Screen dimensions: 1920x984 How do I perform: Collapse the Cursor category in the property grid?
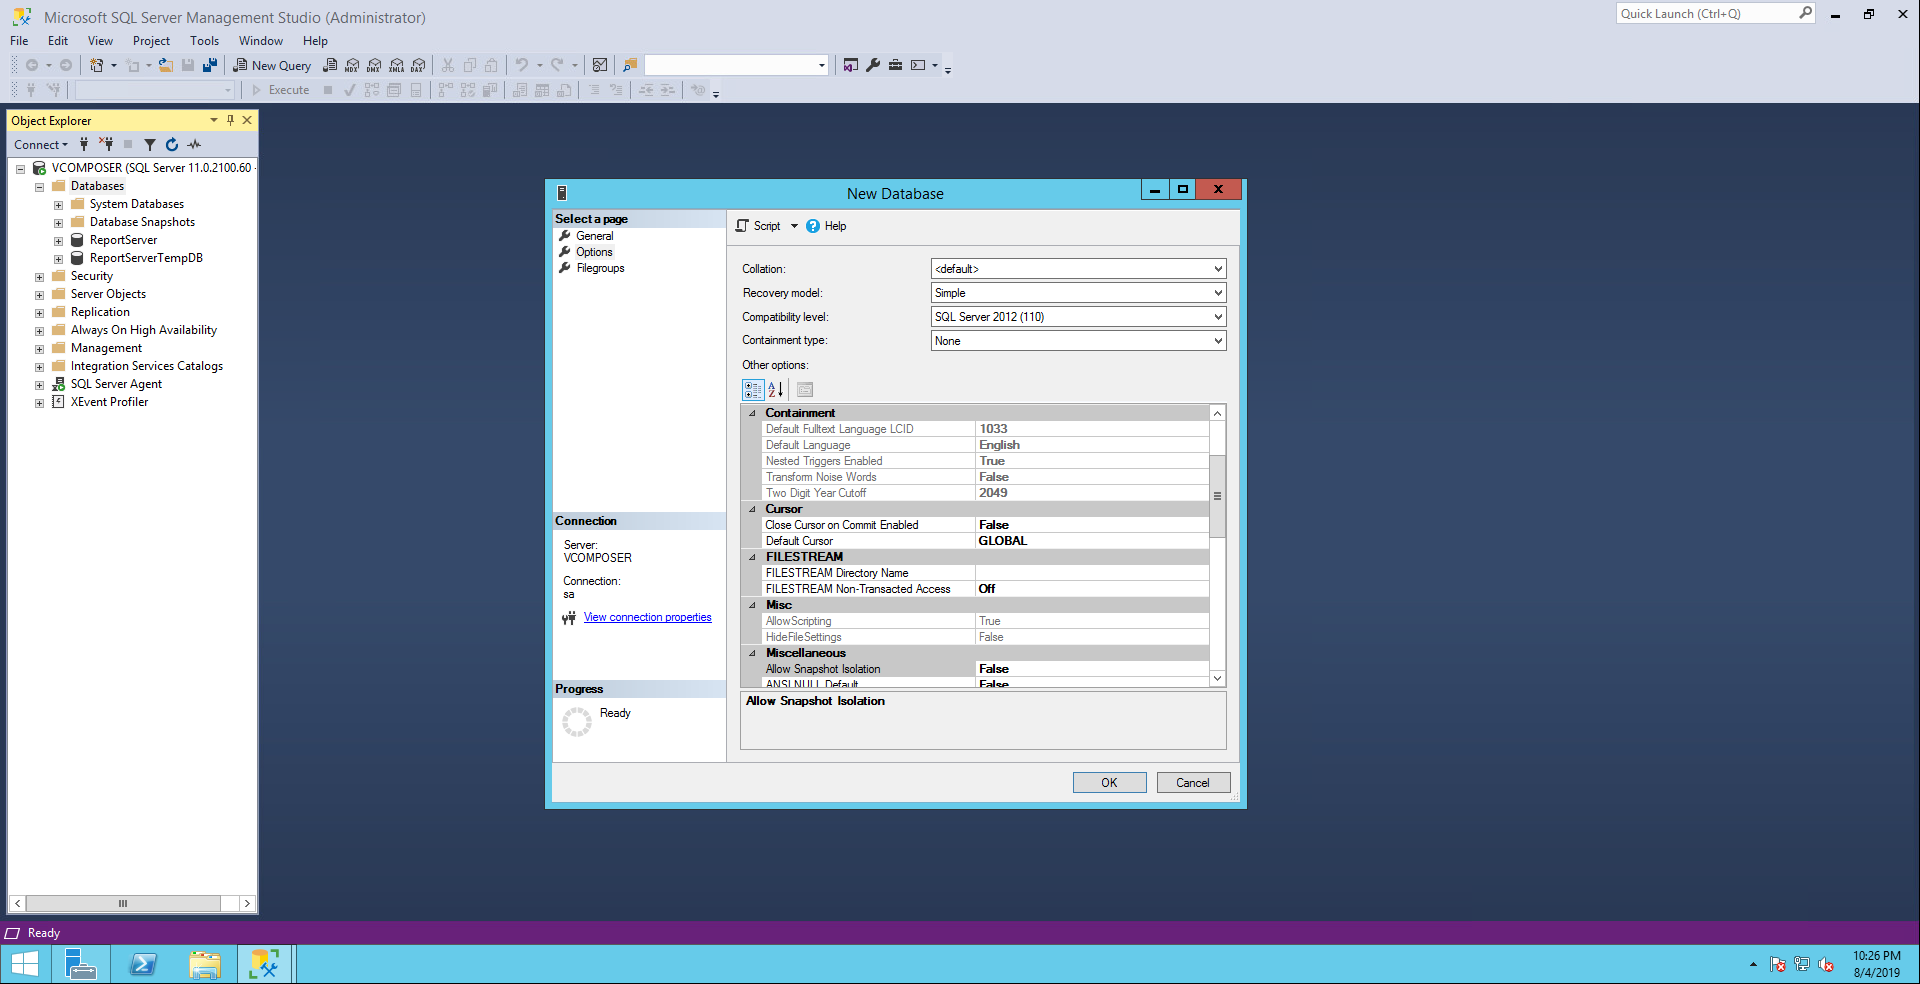(x=753, y=509)
